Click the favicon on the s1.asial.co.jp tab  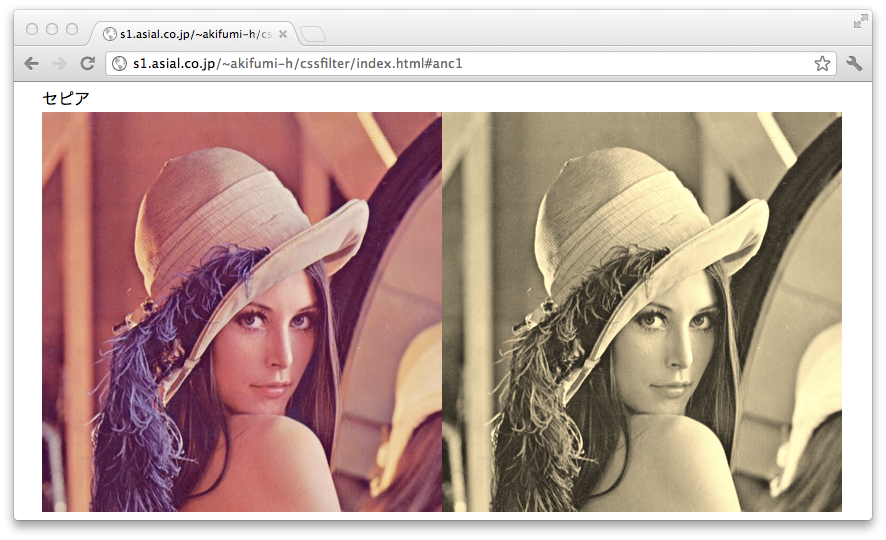click(x=110, y=34)
